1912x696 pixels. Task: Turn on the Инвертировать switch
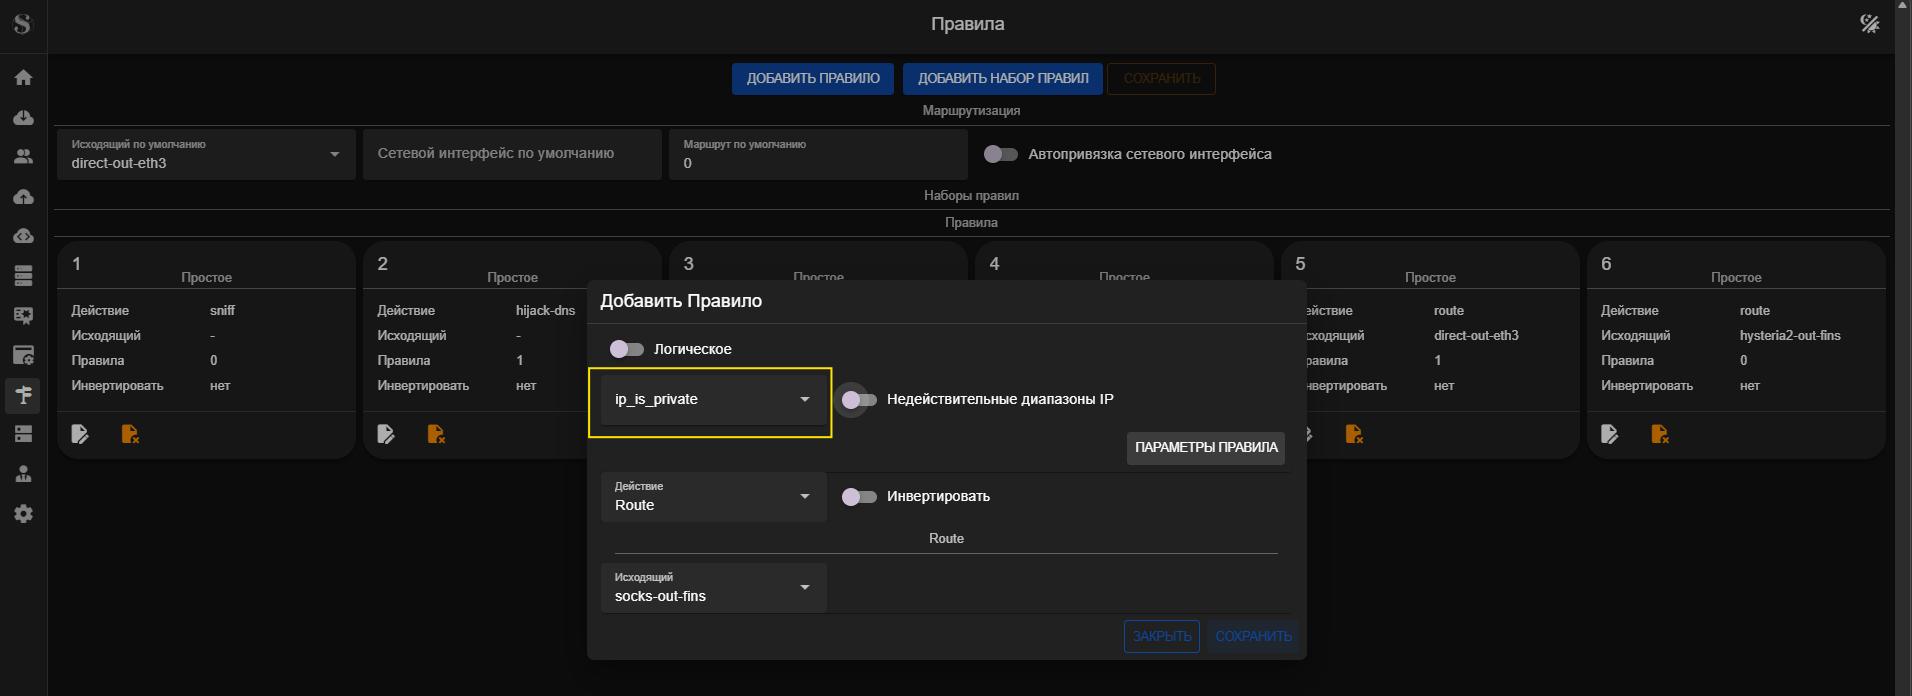858,497
